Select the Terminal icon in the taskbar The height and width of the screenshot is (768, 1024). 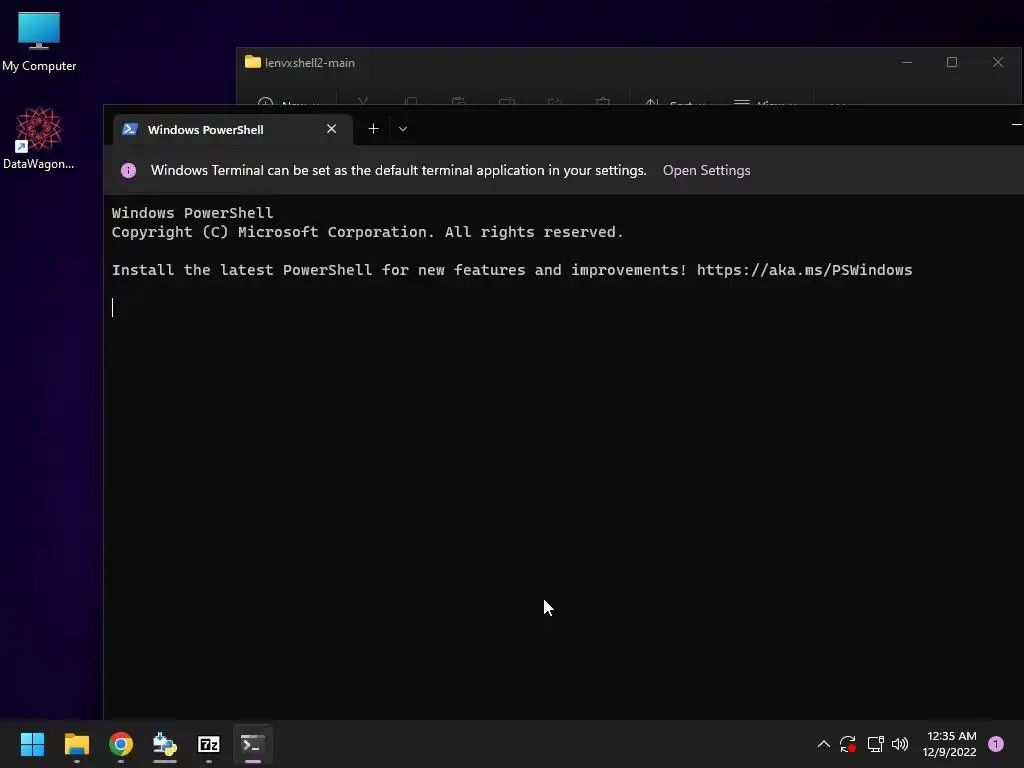coord(253,744)
